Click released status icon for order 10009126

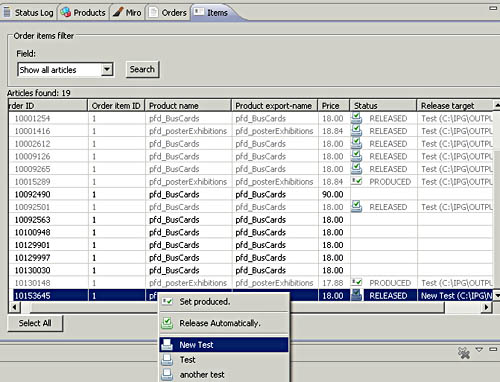tap(356, 156)
